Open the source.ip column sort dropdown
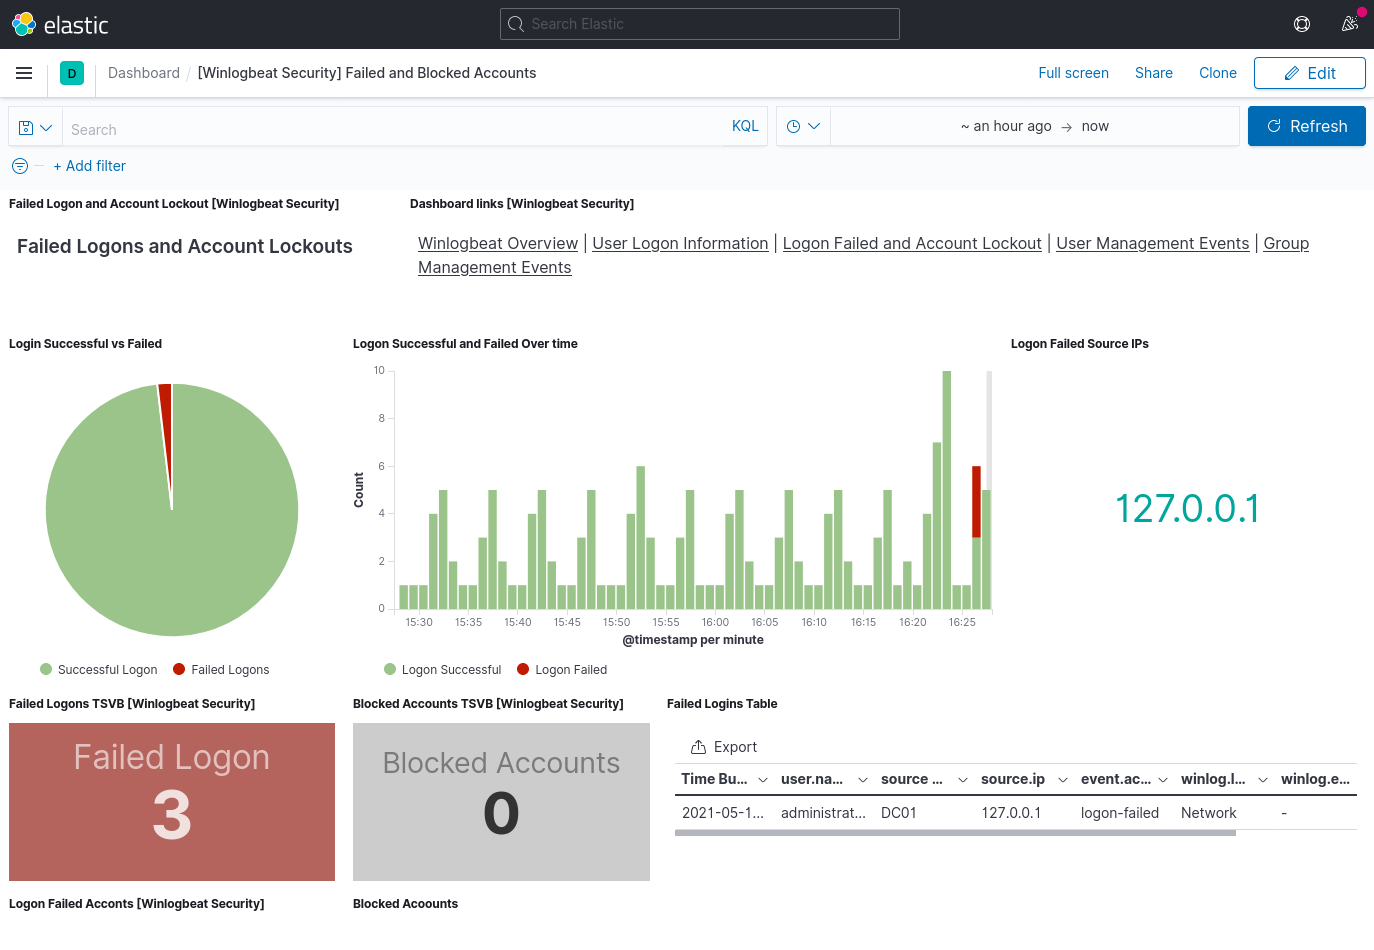The width and height of the screenshot is (1374, 950). point(1062,779)
